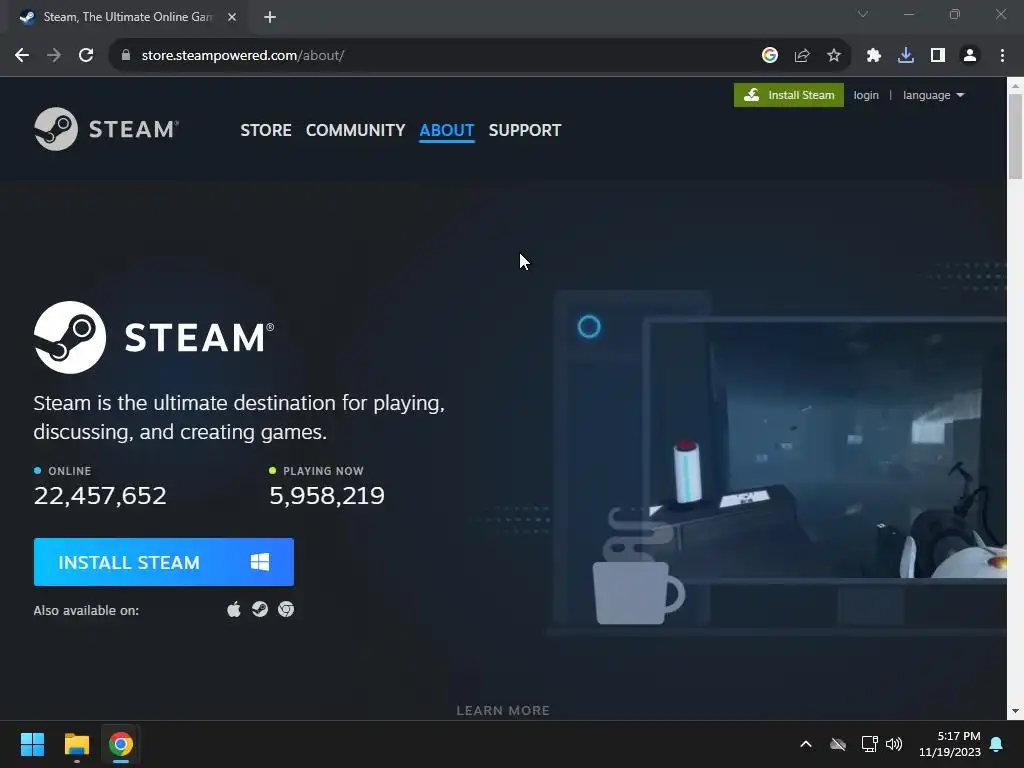Click the blue INSTALL STEAM button
The height and width of the screenshot is (768, 1024).
tap(163, 562)
